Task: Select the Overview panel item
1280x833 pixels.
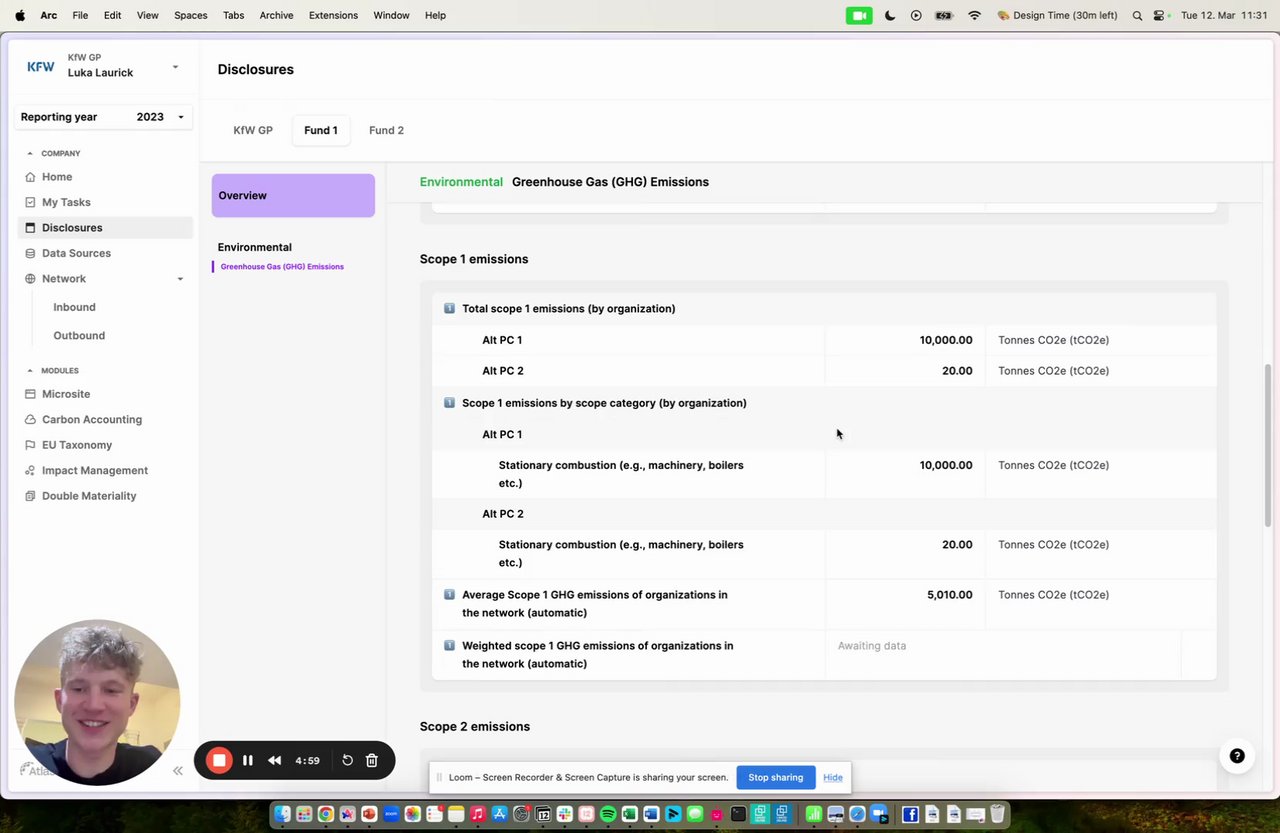Action: 293,196
